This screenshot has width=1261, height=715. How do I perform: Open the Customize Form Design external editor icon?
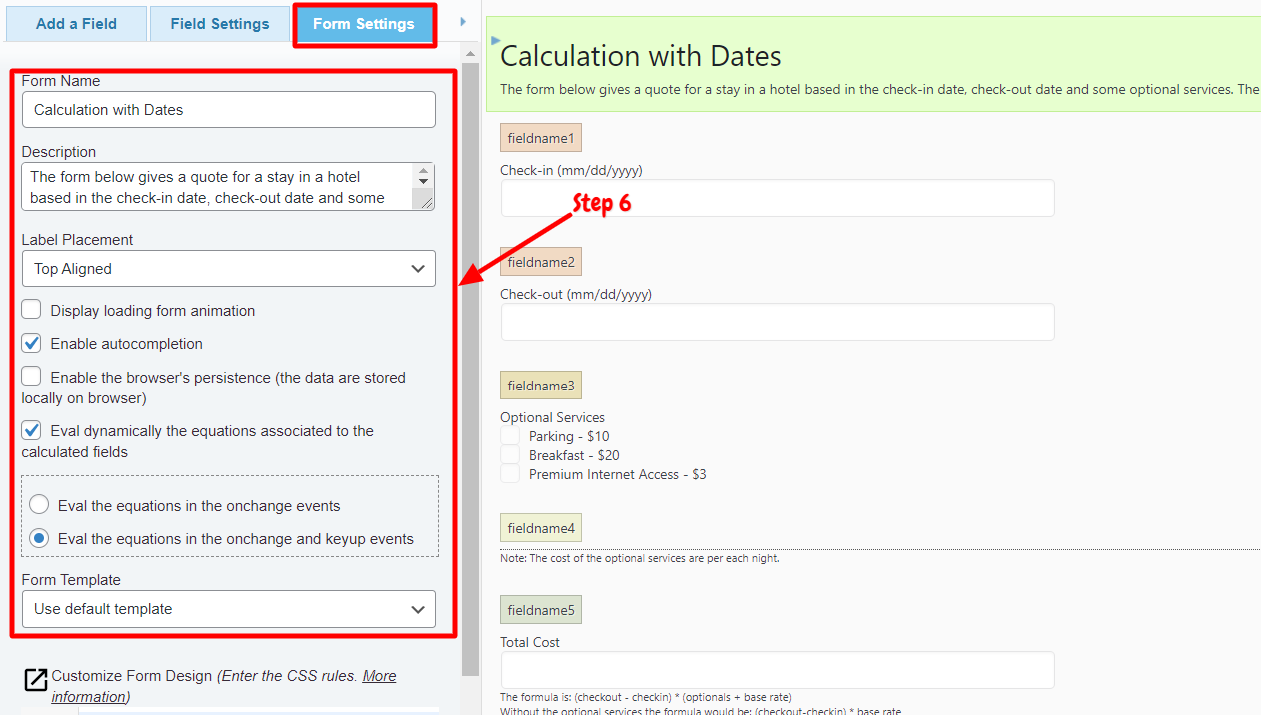coord(35,680)
